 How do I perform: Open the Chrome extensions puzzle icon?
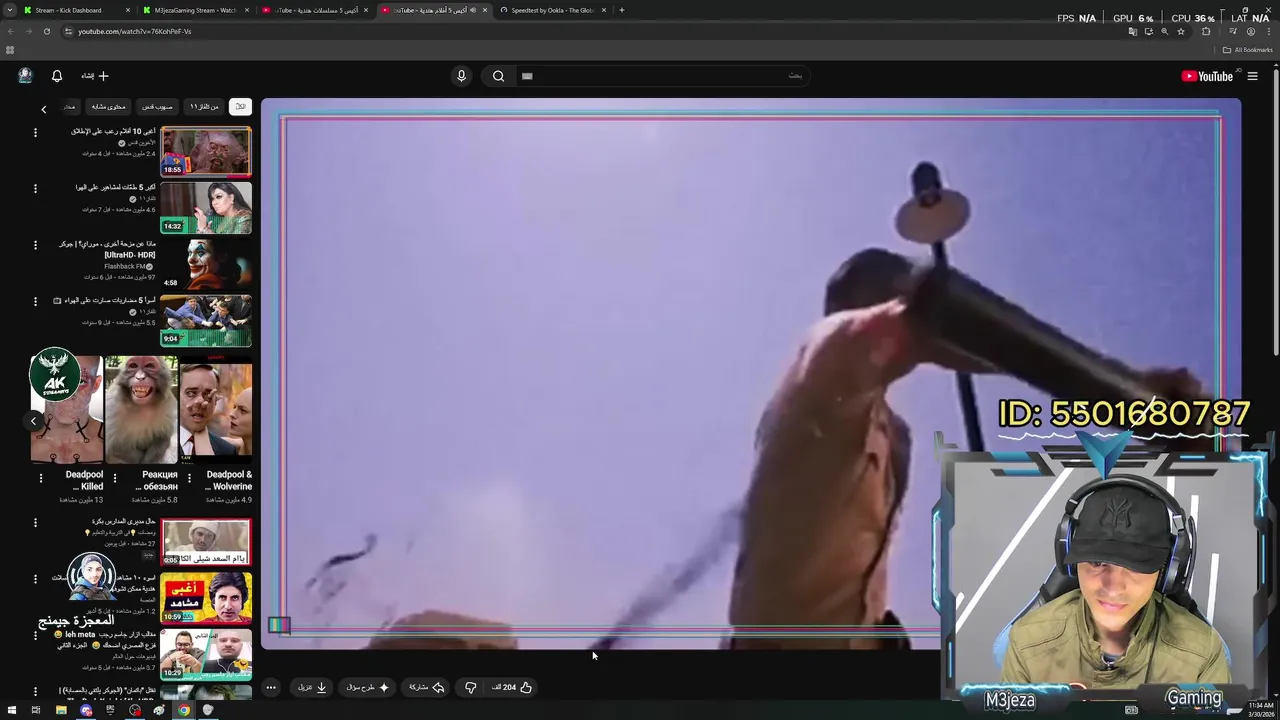1206,31
